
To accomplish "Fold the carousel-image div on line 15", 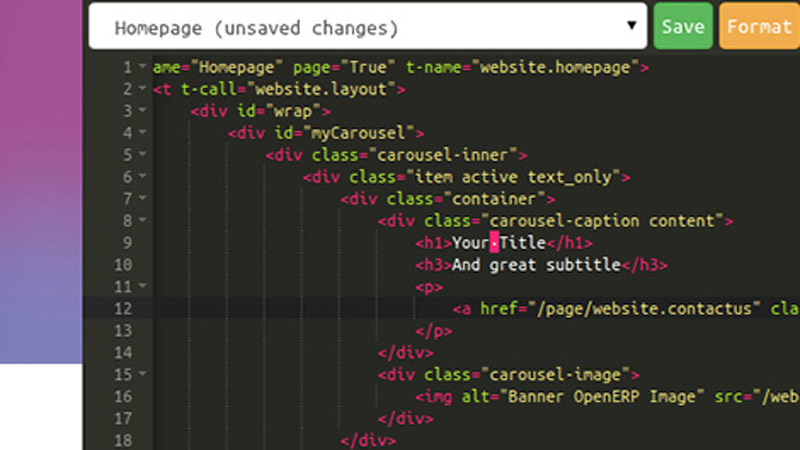I will coord(143,375).
